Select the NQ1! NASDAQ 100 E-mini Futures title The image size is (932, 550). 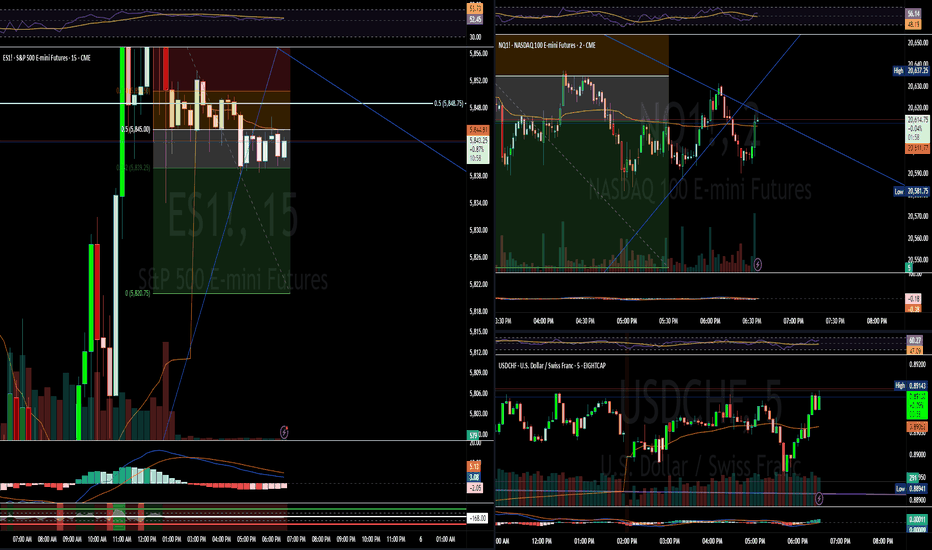point(547,45)
